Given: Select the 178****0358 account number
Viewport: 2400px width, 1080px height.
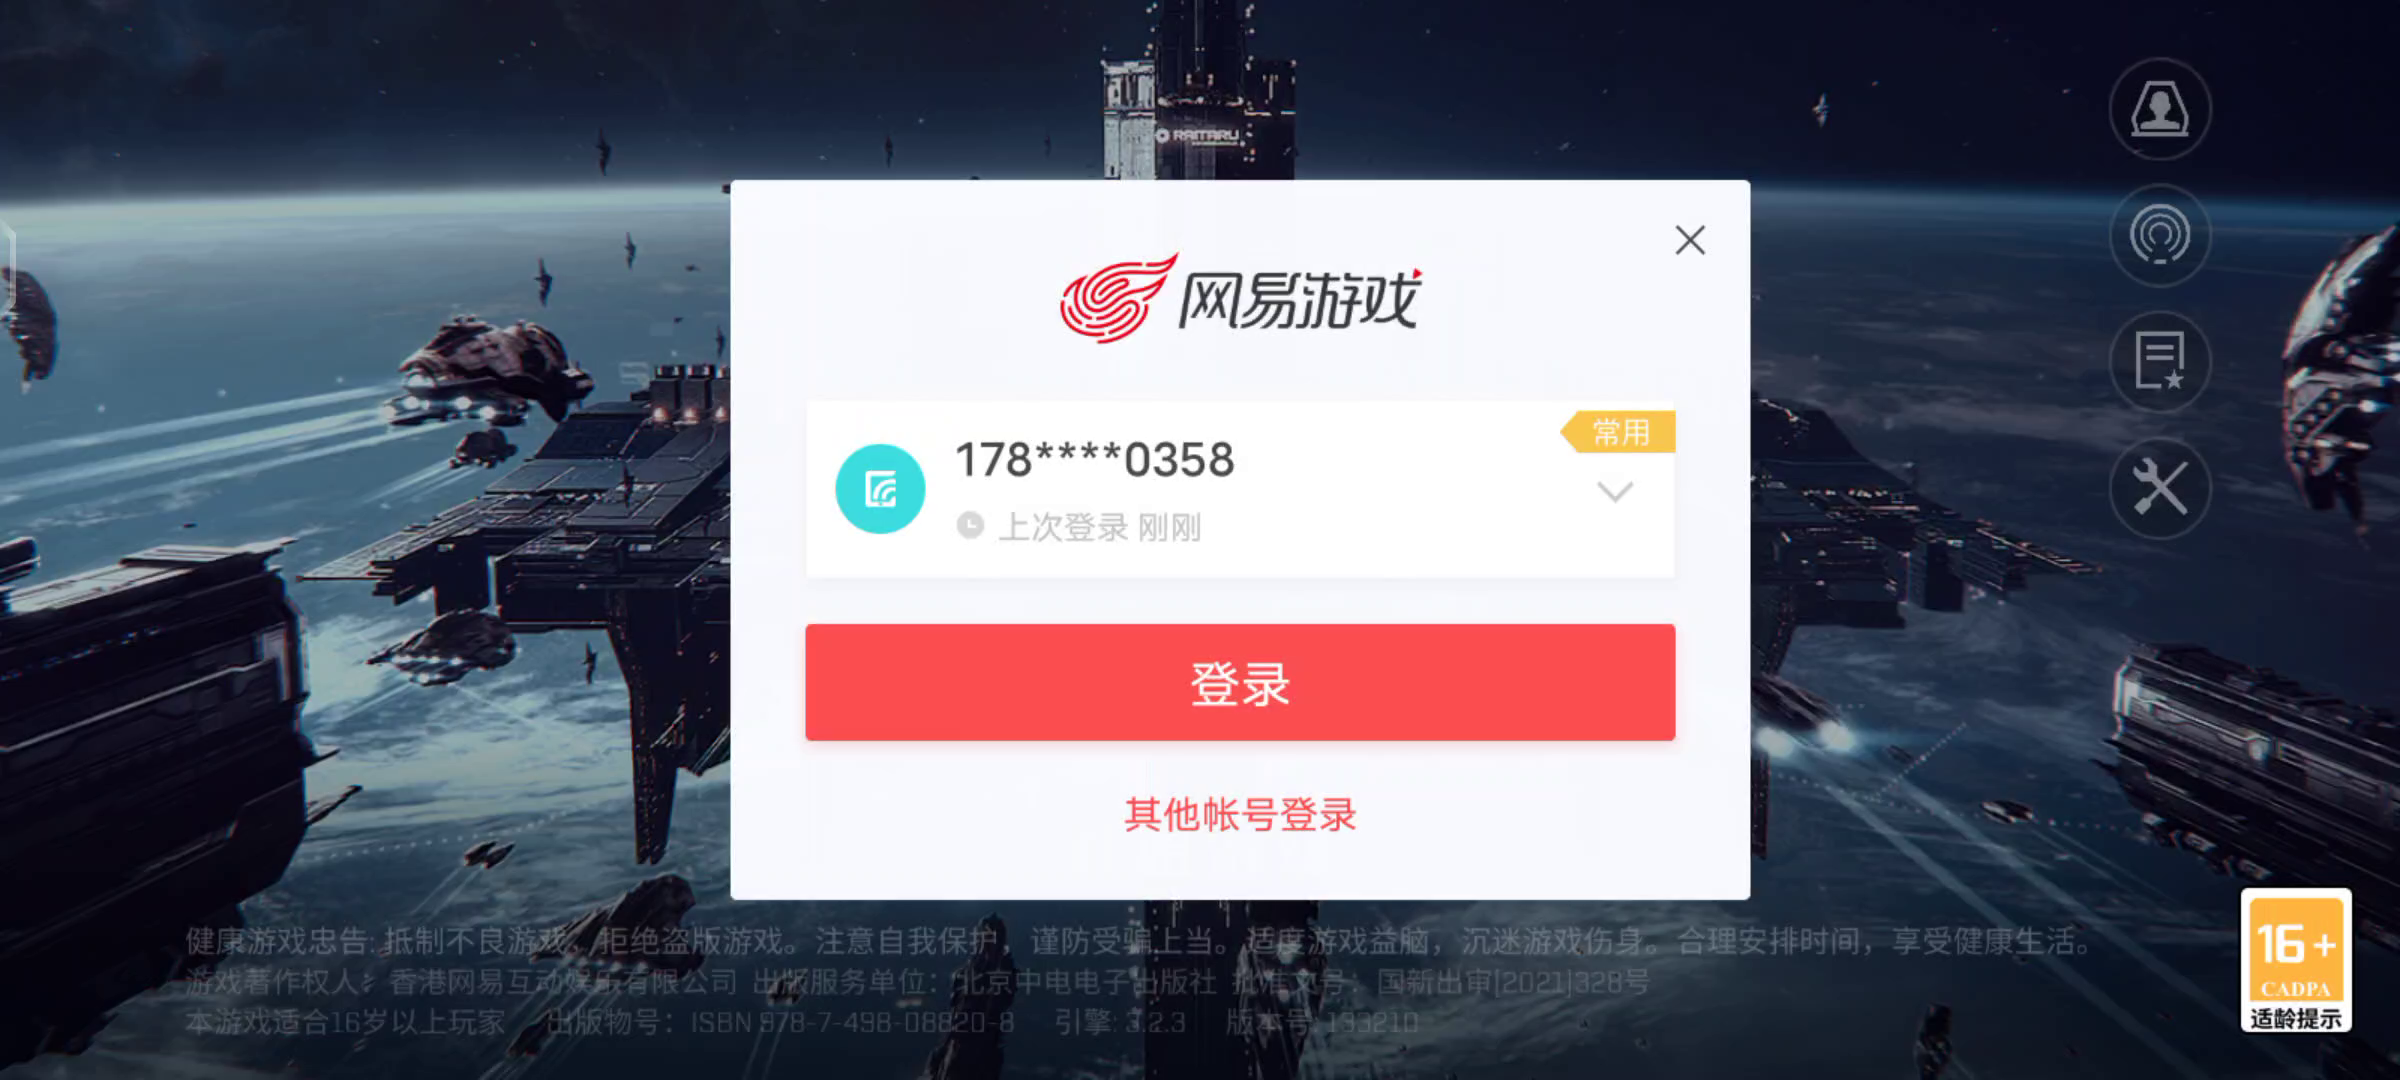Looking at the screenshot, I should click(1095, 461).
